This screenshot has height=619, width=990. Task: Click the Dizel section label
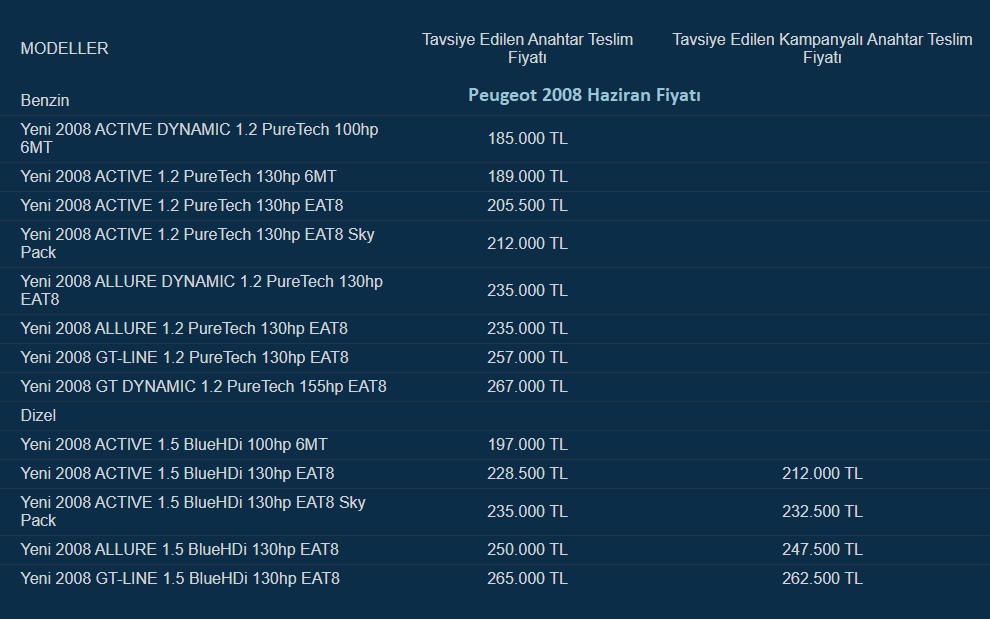pyautogui.click(x=38, y=416)
